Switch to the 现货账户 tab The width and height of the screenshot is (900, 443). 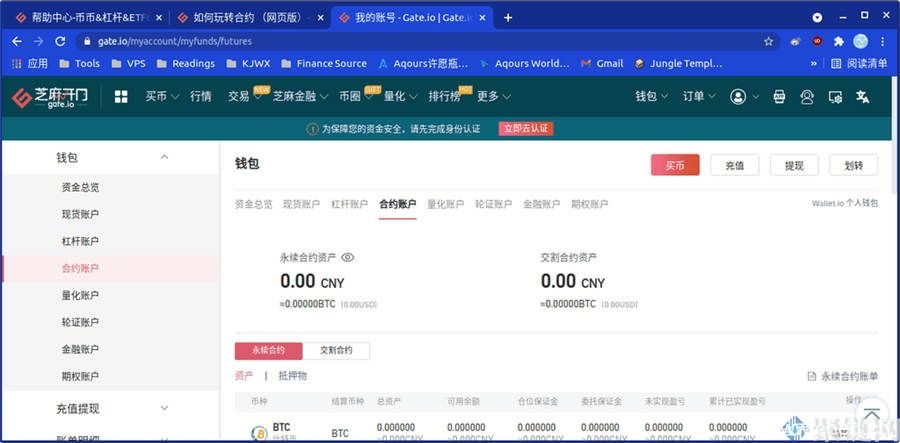[301, 204]
